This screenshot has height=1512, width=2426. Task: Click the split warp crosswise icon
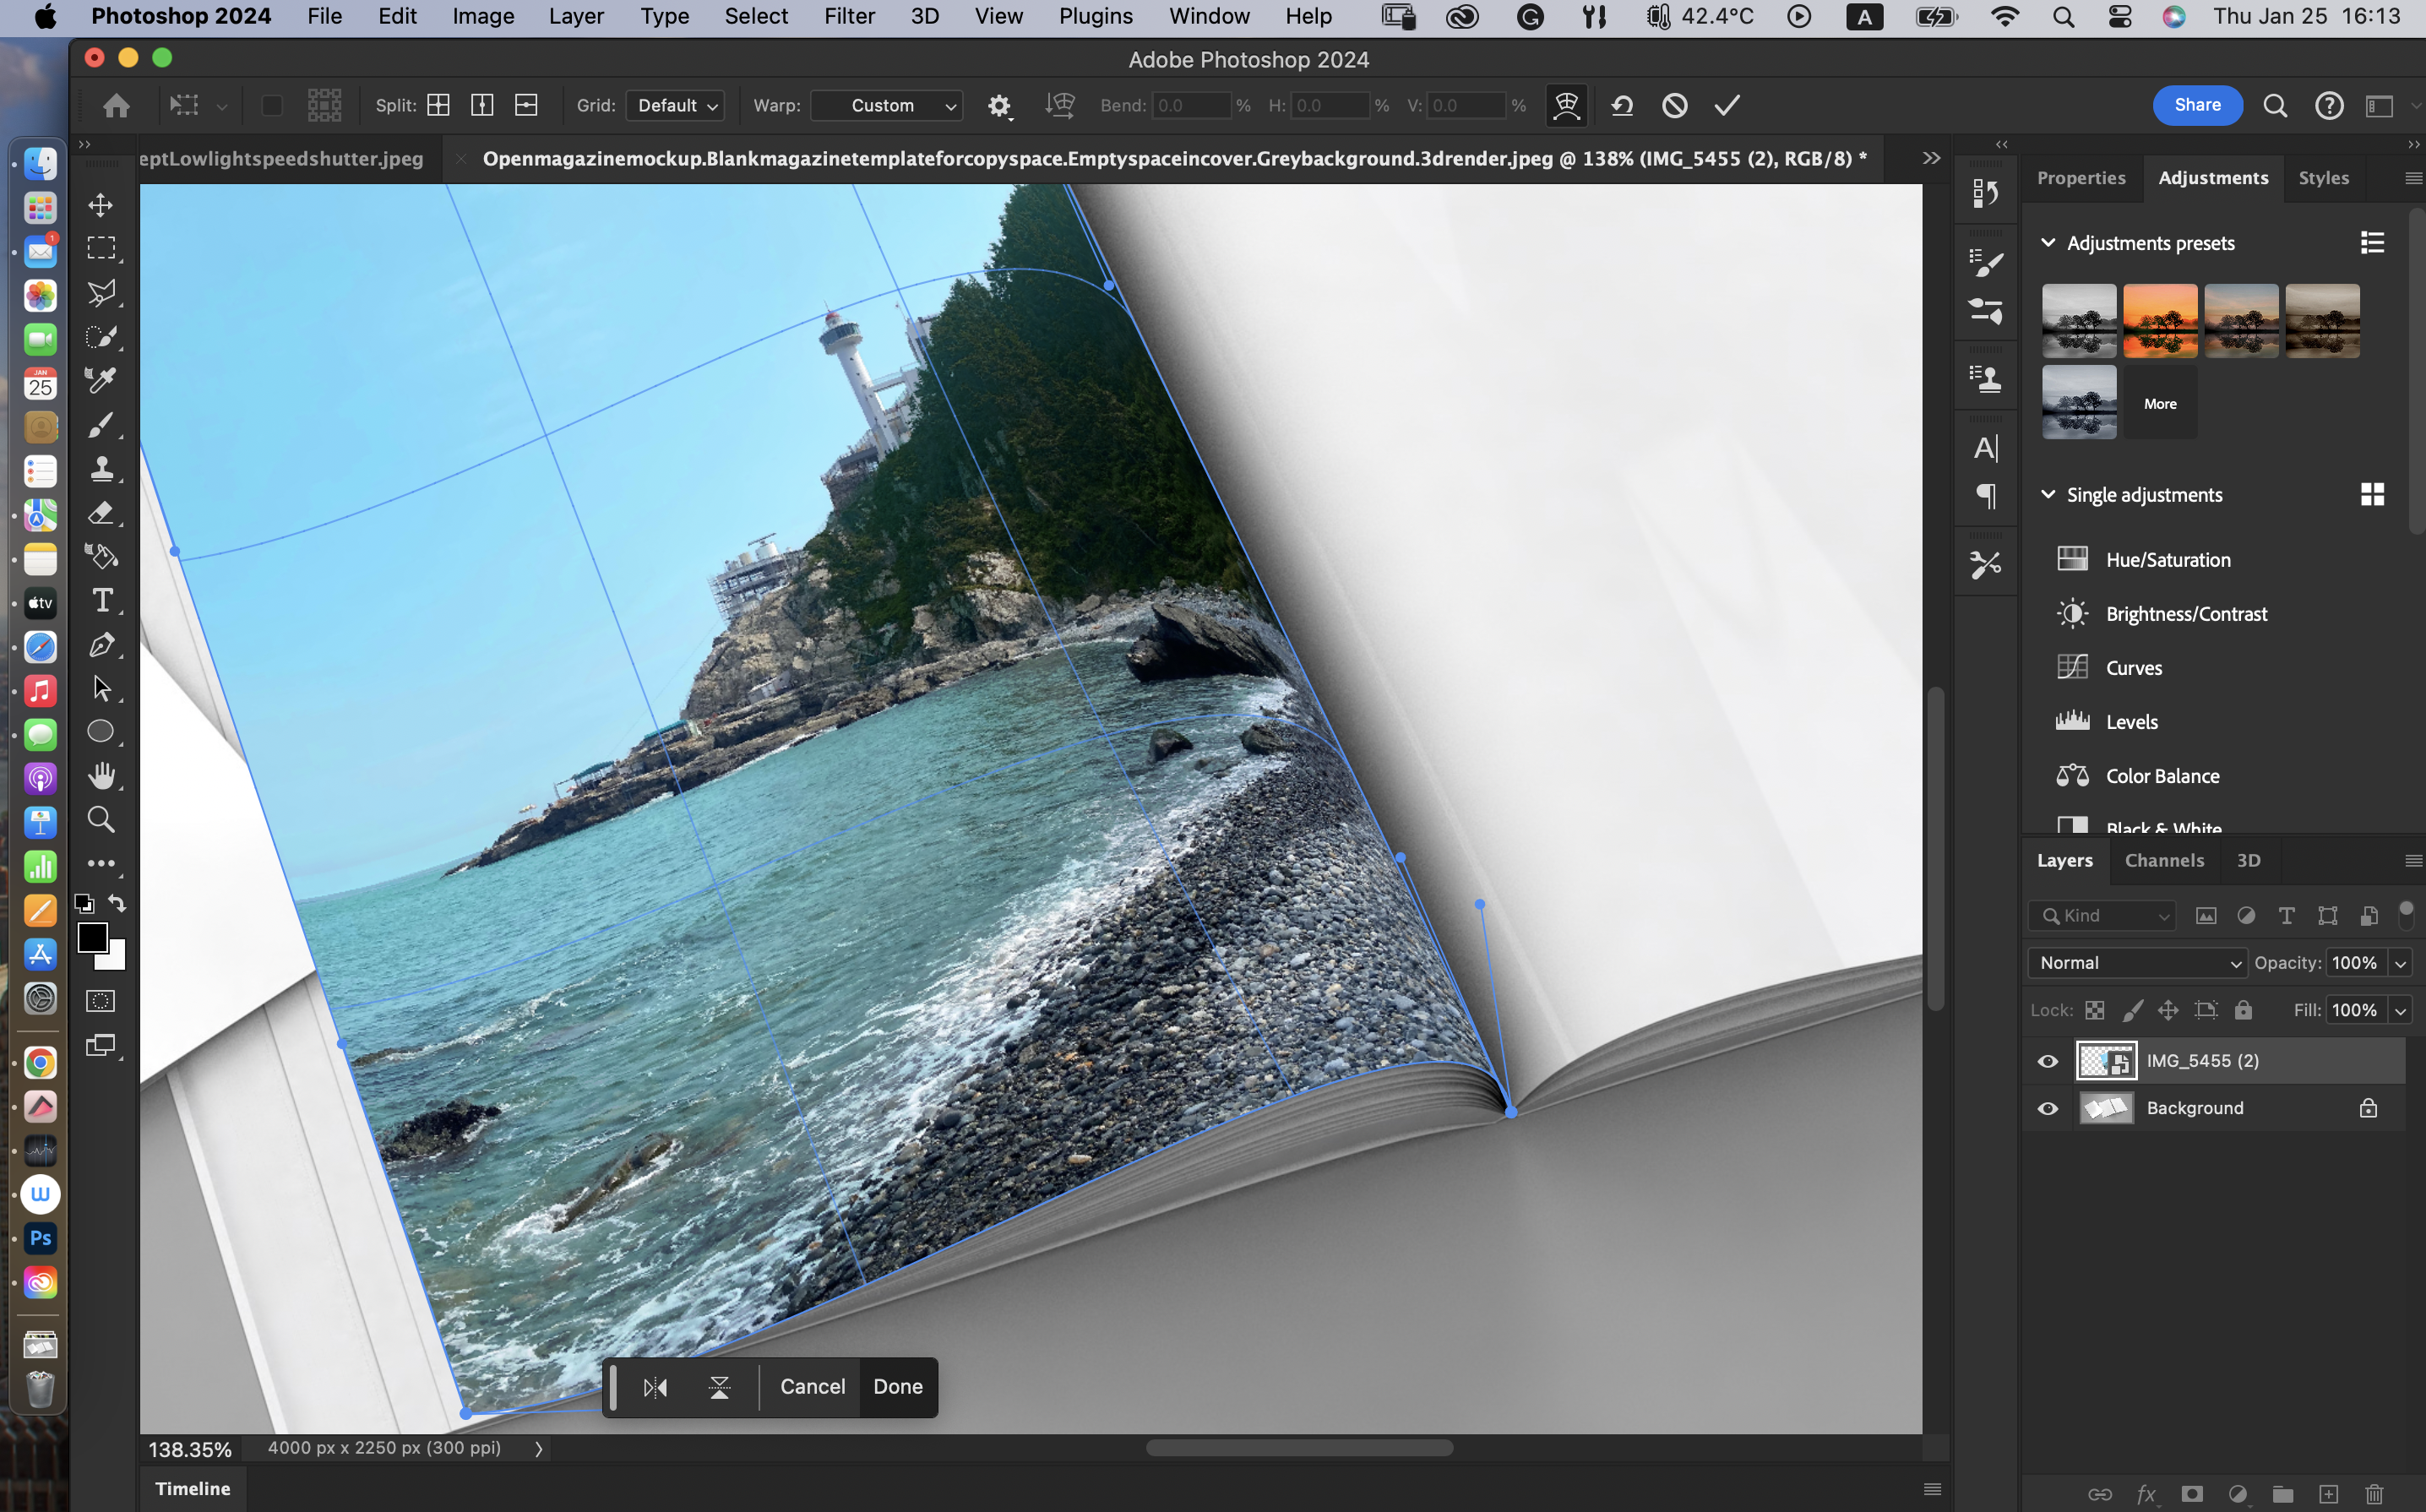tap(438, 105)
